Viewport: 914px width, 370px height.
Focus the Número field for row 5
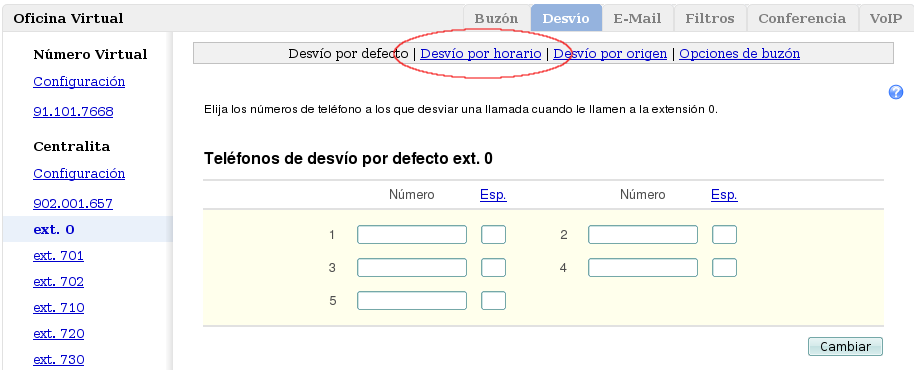pyautogui.click(x=412, y=301)
